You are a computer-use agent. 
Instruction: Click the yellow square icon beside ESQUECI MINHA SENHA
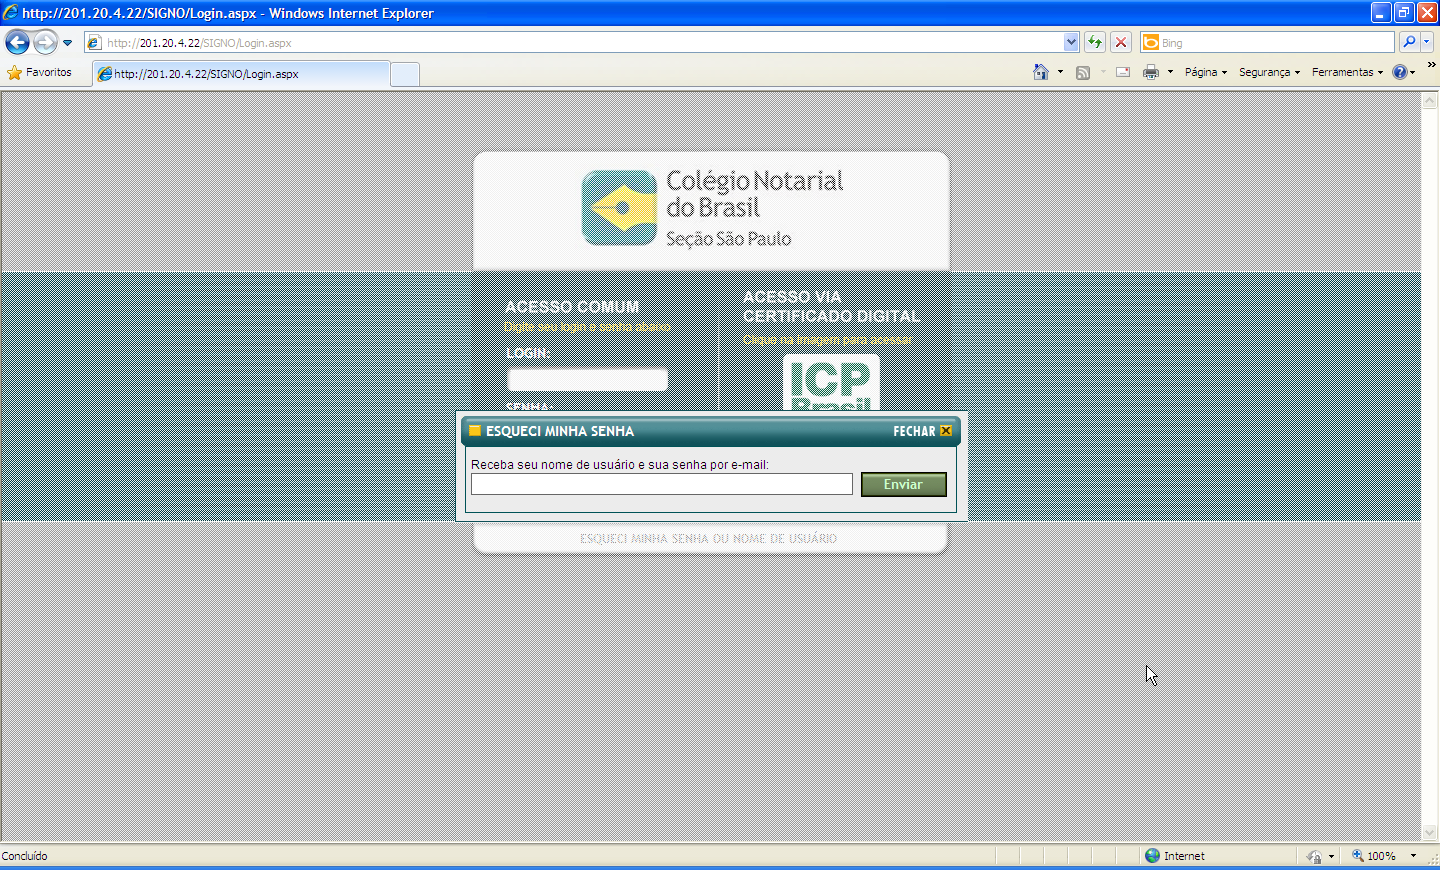(x=475, y=431)
